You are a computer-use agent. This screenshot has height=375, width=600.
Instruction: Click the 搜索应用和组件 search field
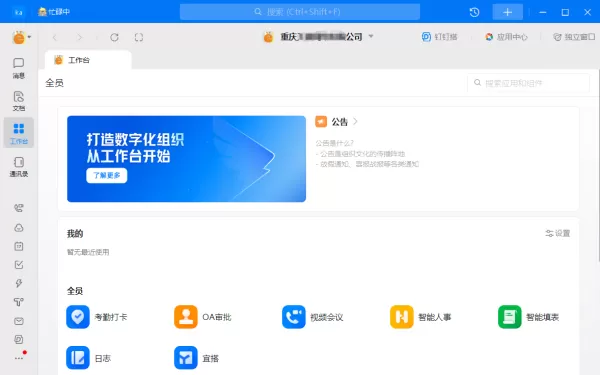[528, 83]
